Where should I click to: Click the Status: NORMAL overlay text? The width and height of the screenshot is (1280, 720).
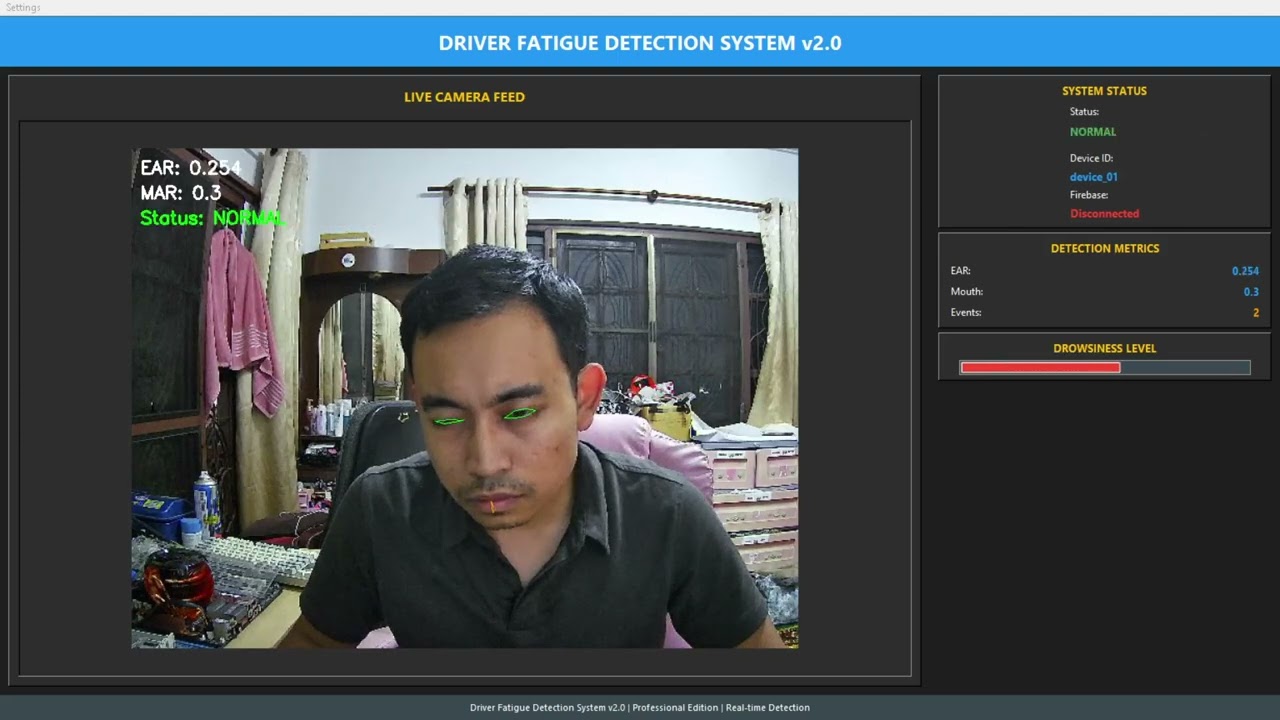click(x=212, y=218)
